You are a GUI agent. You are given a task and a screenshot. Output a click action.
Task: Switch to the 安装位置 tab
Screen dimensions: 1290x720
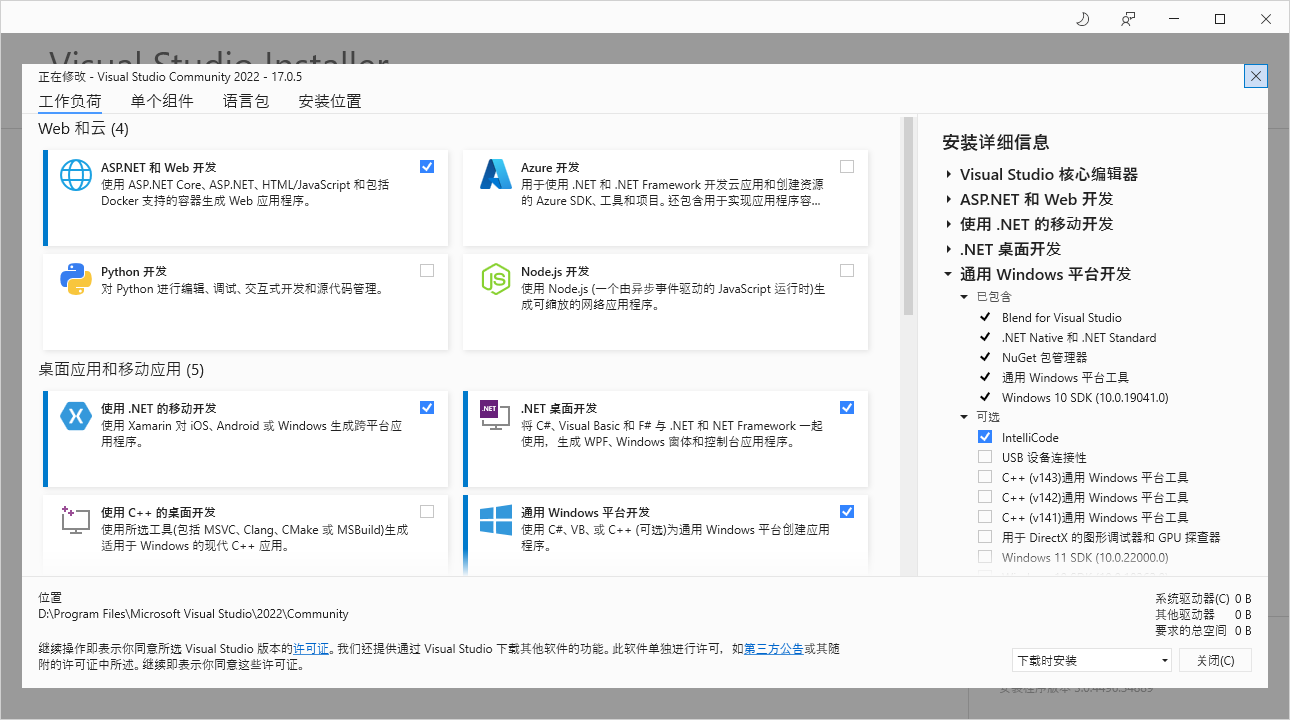pos(330,101)
